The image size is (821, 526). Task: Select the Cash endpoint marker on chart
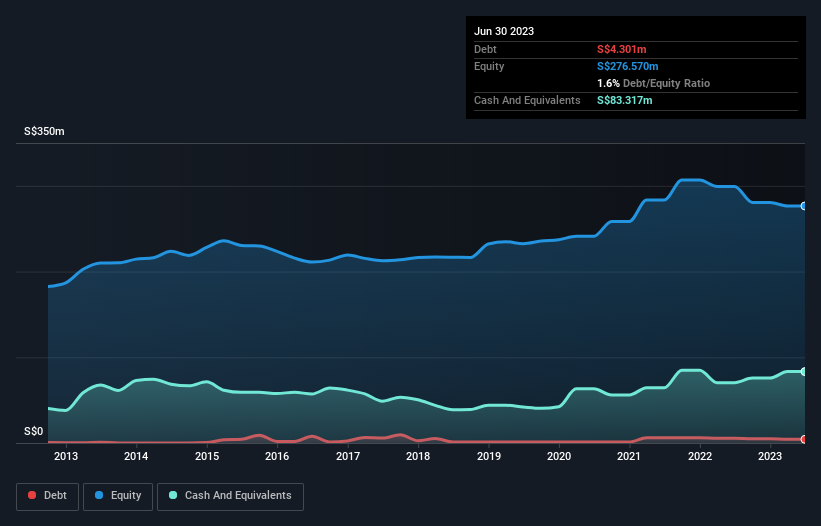click(804, 372)
